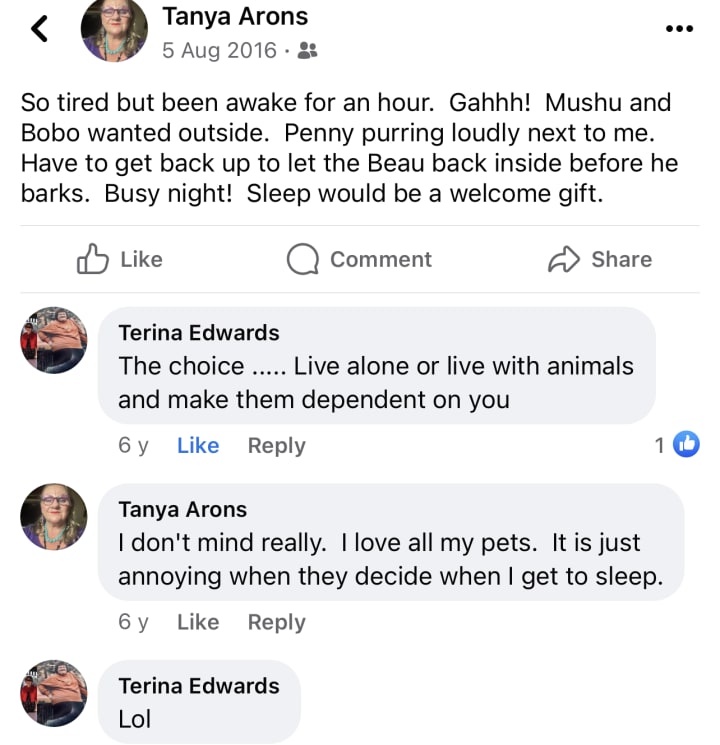This screenshot has height=745, width=720.
Task: Tap the thumbs-up Like icon on post
Action: (x=93, y=260)
